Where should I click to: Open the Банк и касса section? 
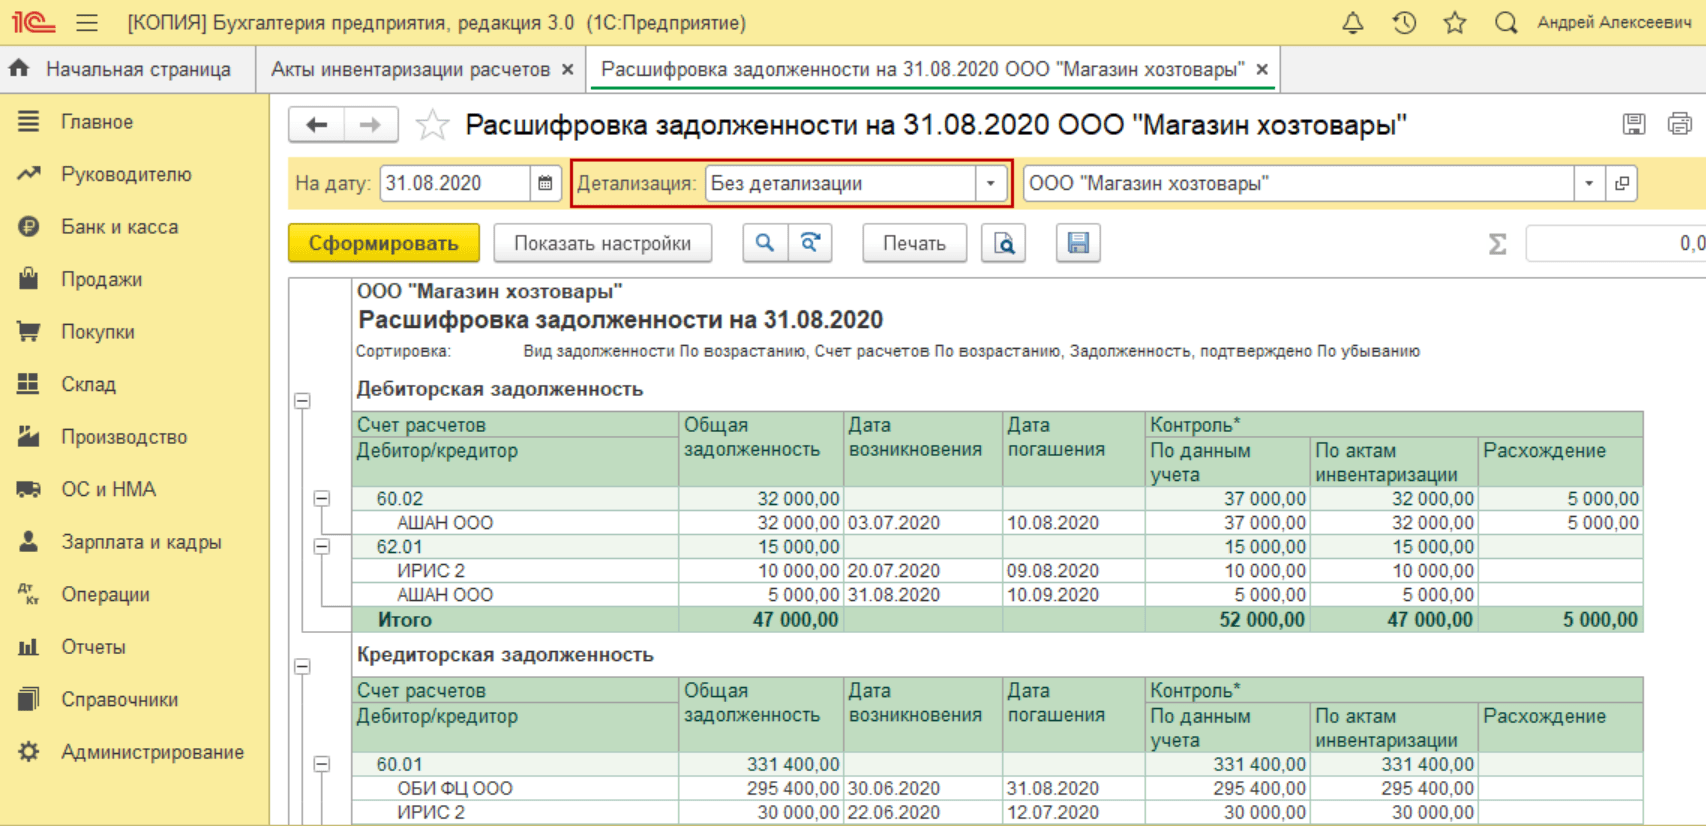point(119,227)
